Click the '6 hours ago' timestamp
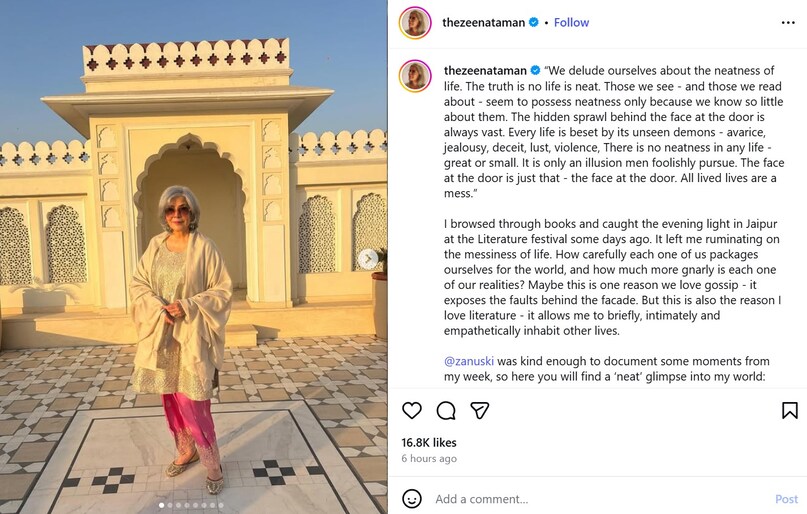Viewport: 807px width, 514px height. tap(429, 459)
